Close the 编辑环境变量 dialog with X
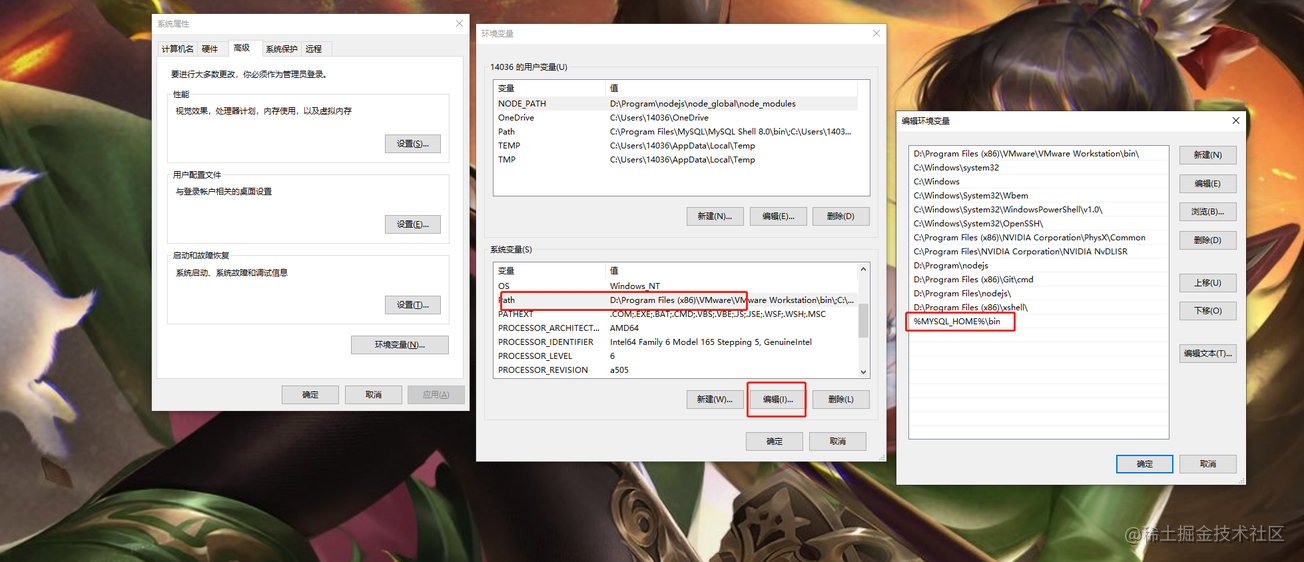 point(1236,120)
